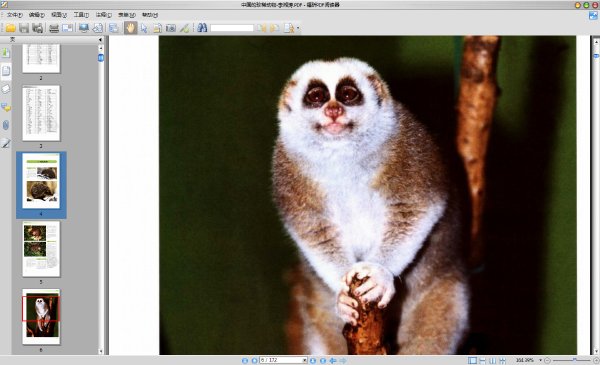Screen dimensions: 600x365
Task: Open the sixth menu in menu bar
Action: pyautogui.click(x=127, y=15)
